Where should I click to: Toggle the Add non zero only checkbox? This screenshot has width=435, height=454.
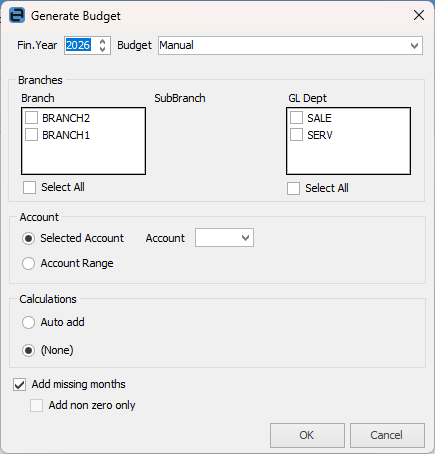[x=36, y=406]
